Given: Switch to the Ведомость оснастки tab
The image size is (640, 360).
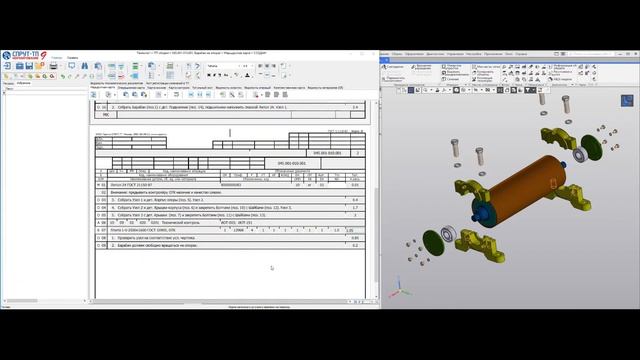Looking at the screenshot, I should [x=229, y=88].
